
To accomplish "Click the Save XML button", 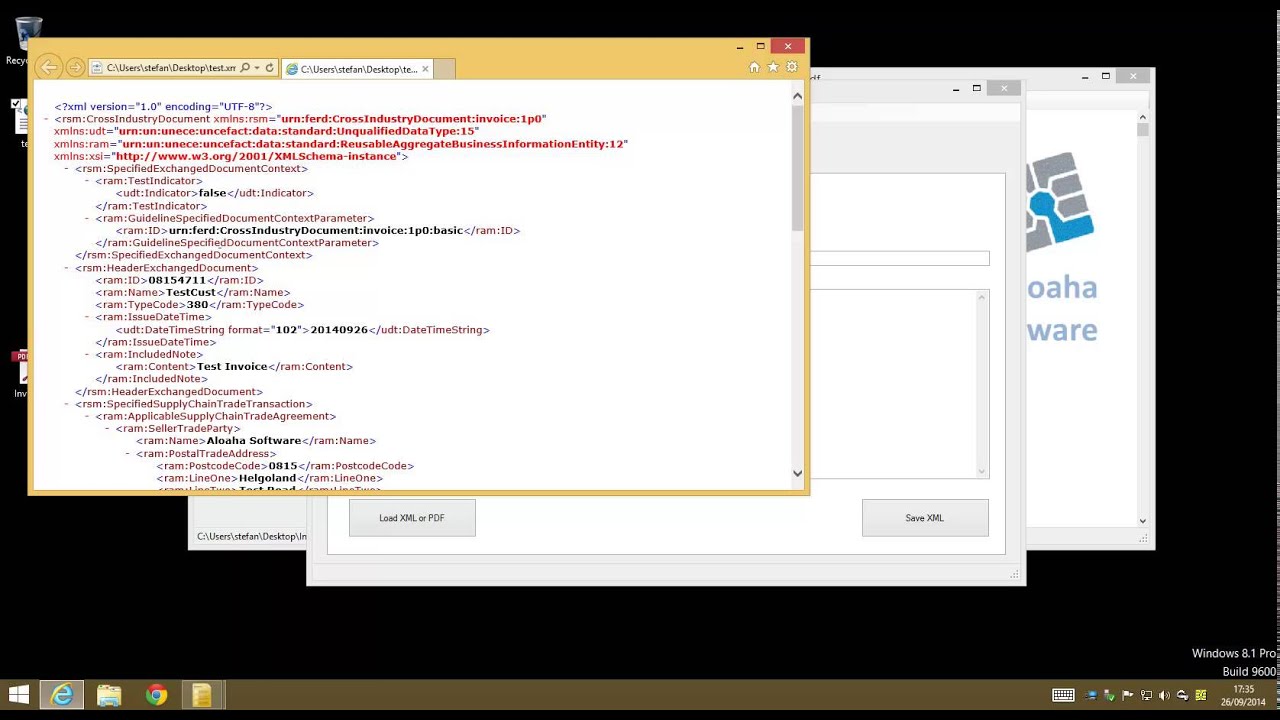I will [925, 518].
